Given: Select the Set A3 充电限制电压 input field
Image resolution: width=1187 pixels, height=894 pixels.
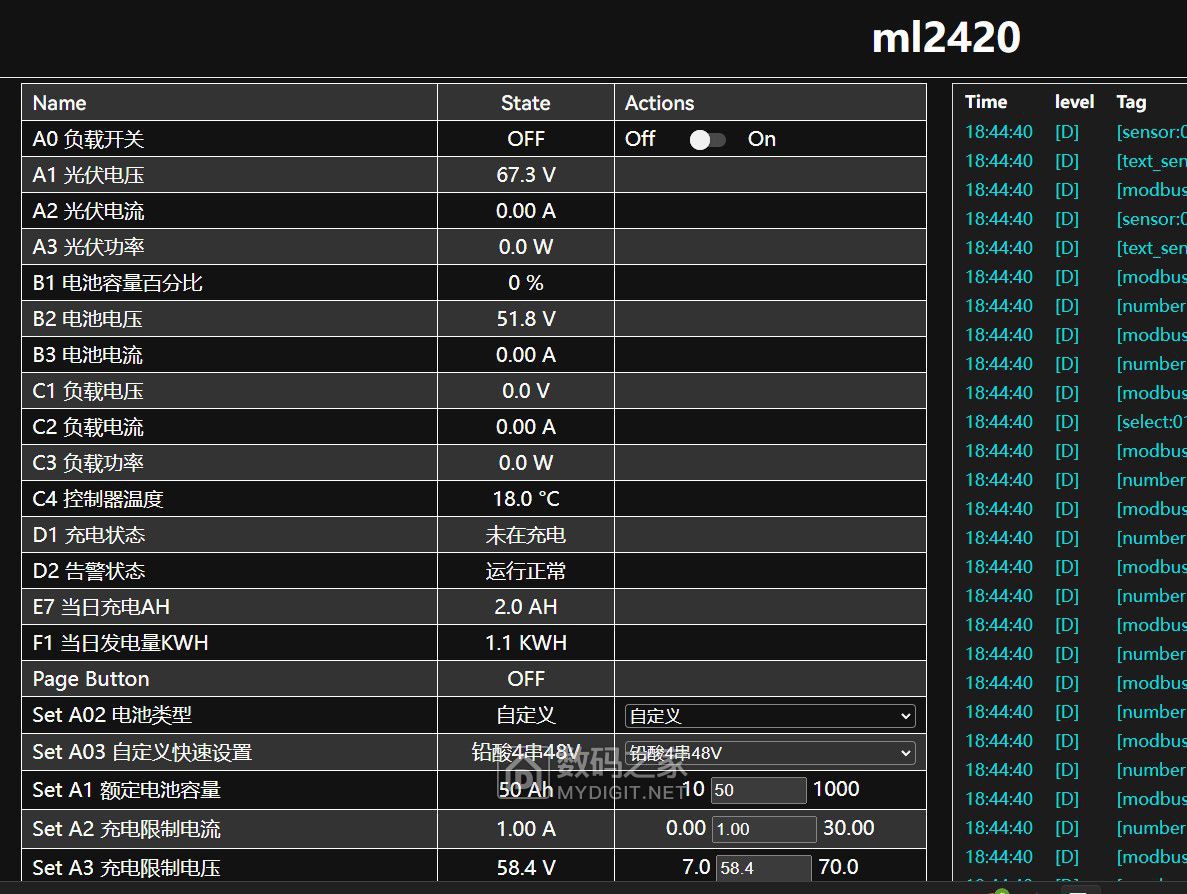Looking at the screenshot, I should click(763, 868).
